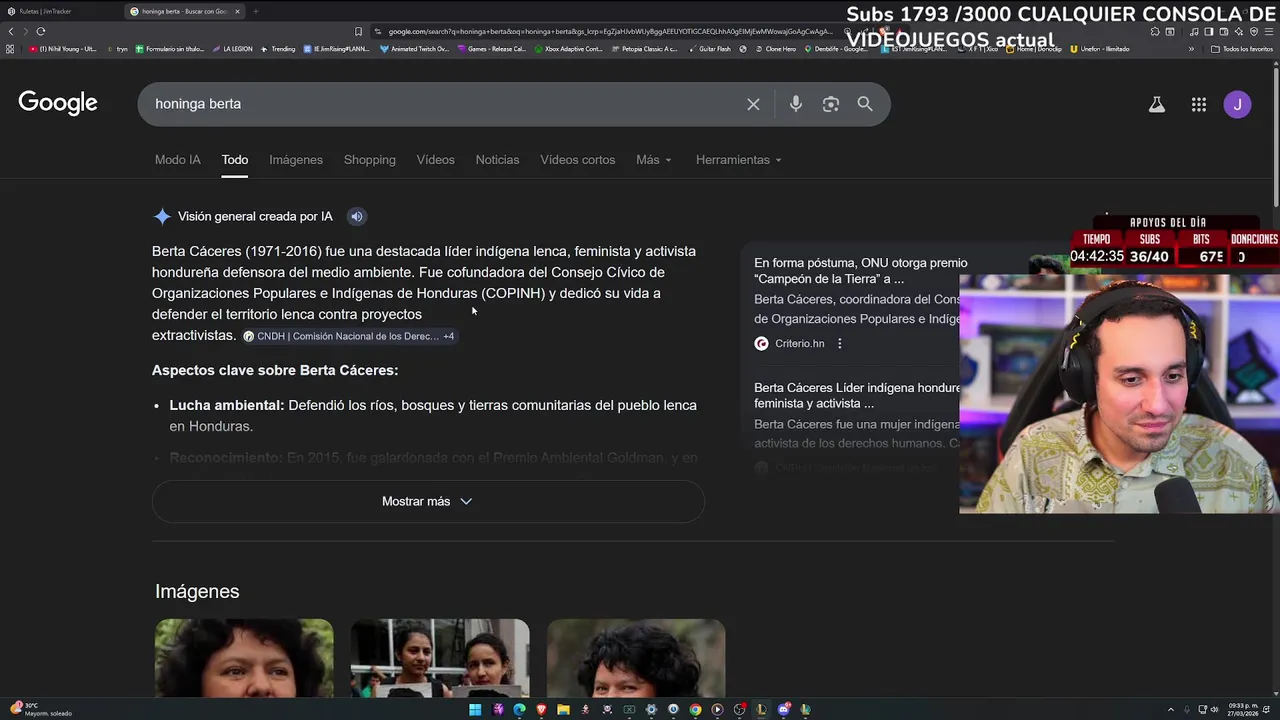Click the Imágenes section heading

click(197, 591)
